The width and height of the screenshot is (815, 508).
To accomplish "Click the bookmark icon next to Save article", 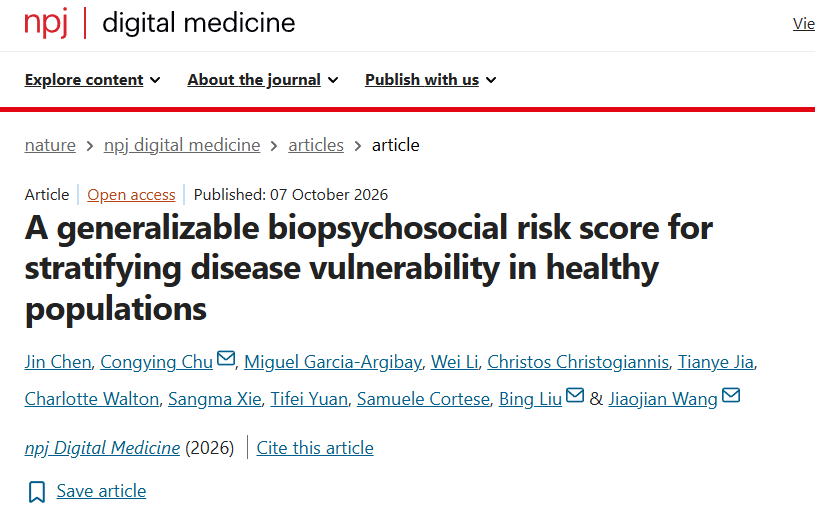I will [36, 491].
